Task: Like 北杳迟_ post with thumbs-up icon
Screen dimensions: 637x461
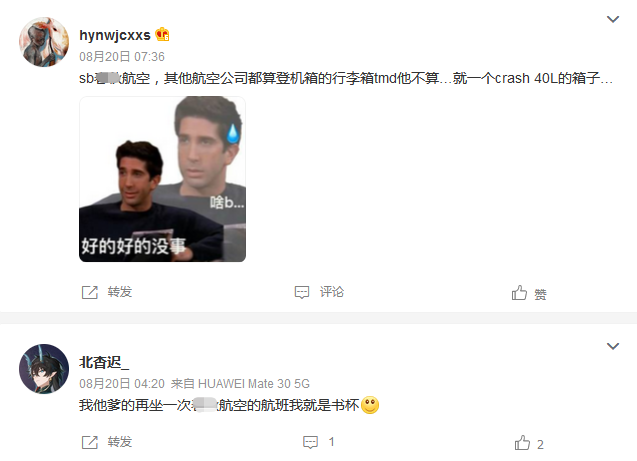Action: pyautogui.click(x=522, y=443)
